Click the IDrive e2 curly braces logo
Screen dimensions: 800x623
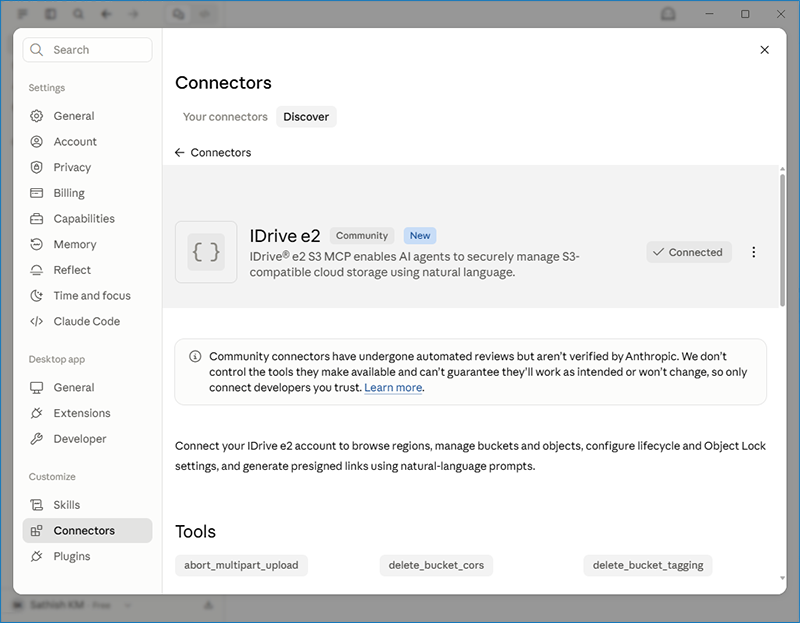pos(206,252)
